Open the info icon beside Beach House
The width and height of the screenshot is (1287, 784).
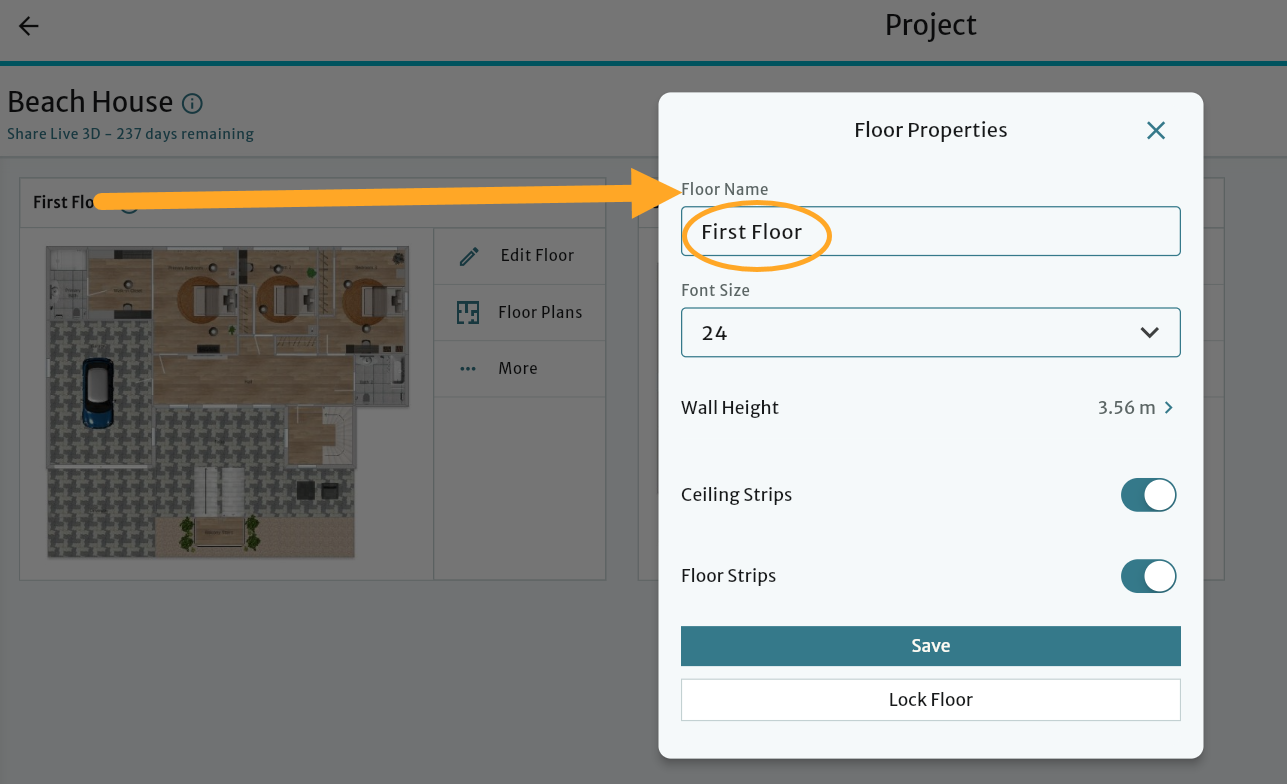(191, 103)
